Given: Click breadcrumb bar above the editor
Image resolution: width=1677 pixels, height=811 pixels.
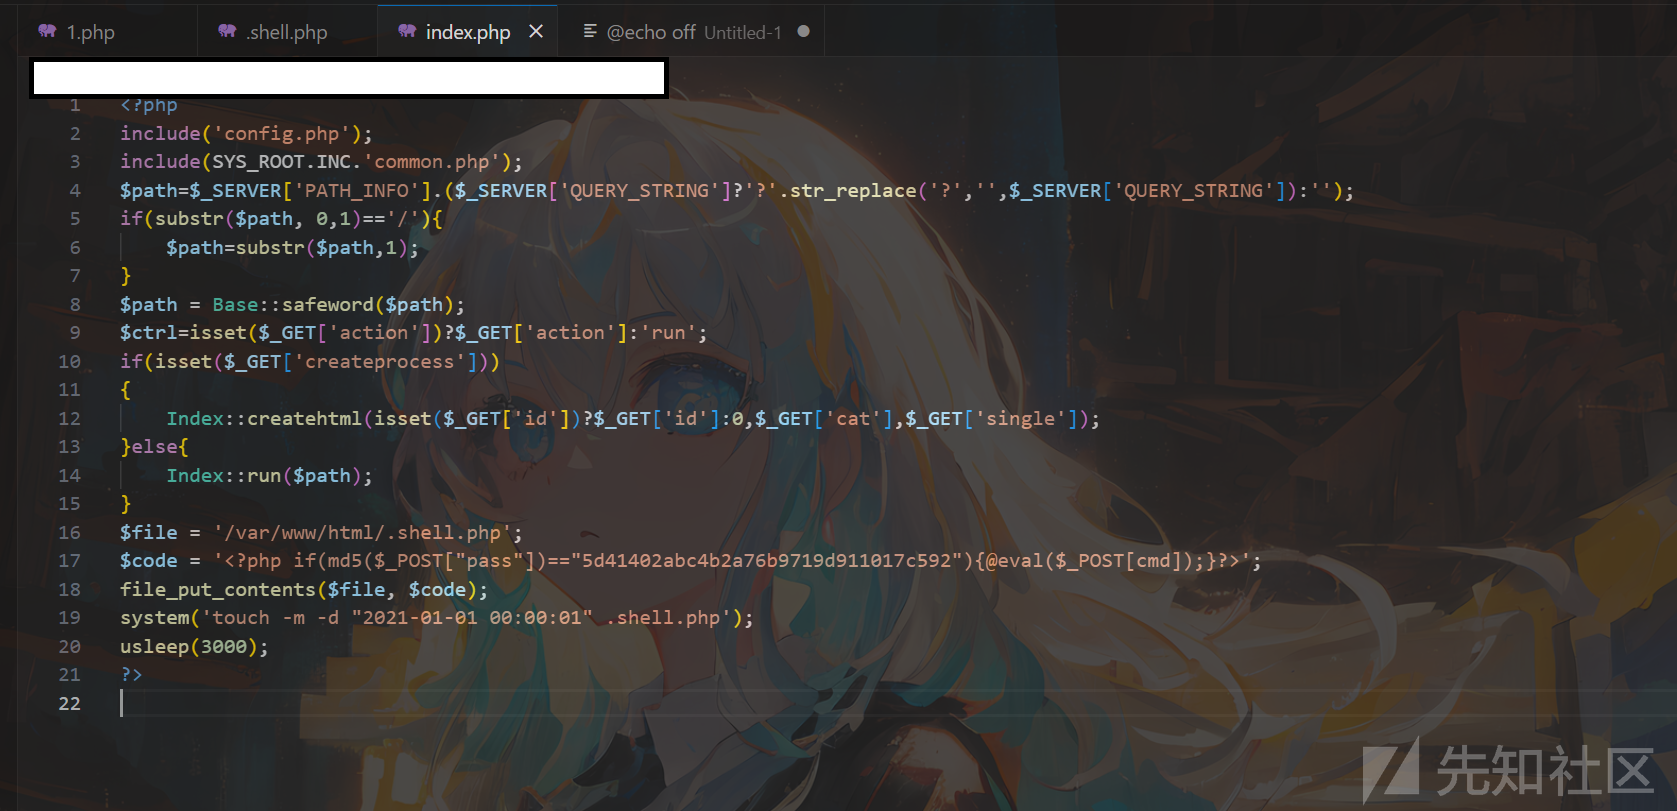Looking at the screenshot, I should coord(349,77).
